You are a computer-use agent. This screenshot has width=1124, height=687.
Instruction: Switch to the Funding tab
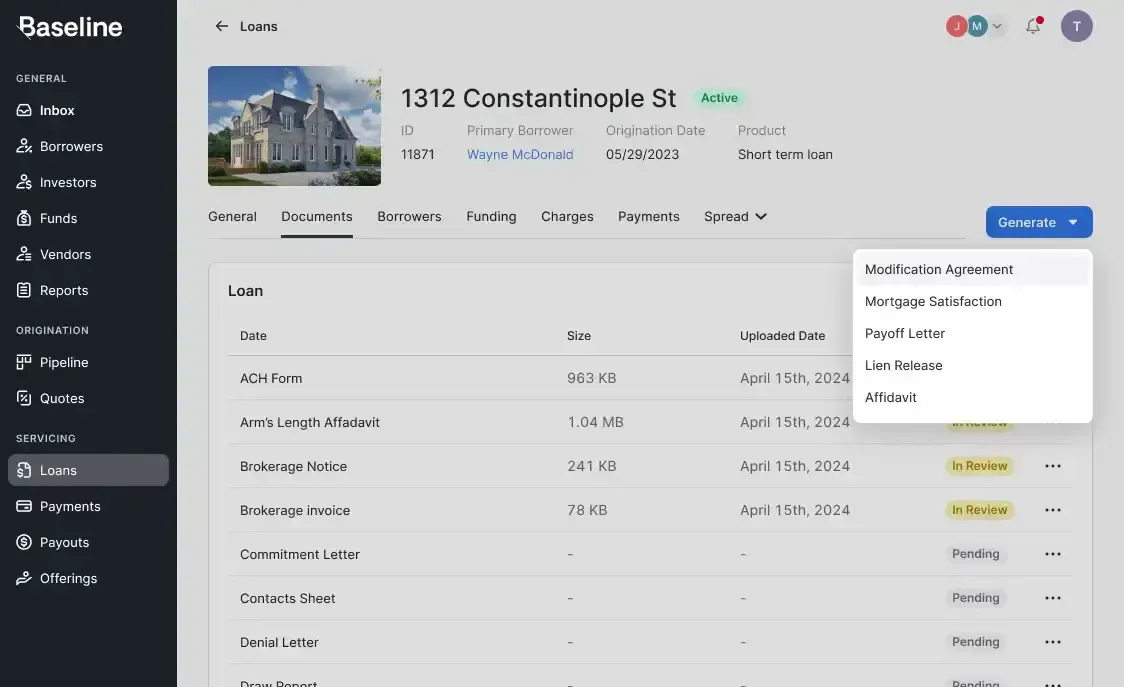pos(491,216)
